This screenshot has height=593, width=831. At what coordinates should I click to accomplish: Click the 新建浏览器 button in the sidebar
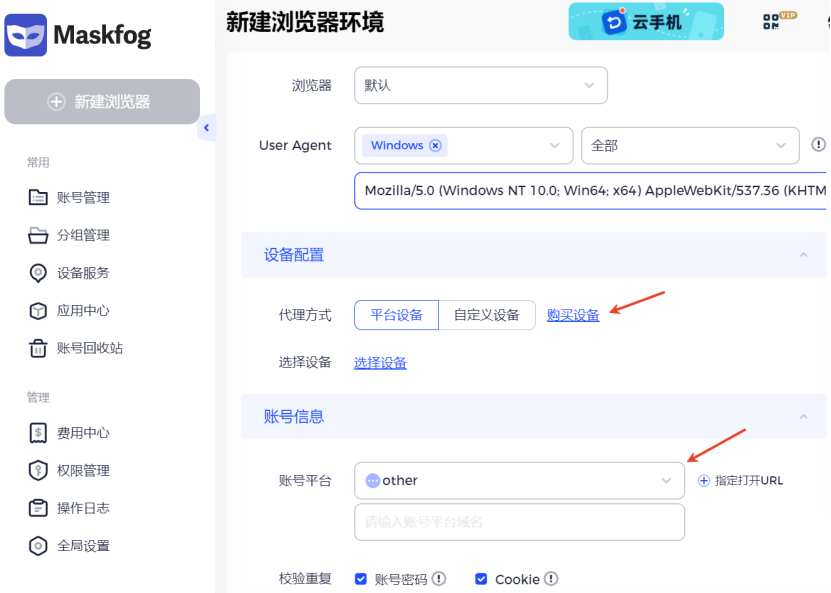(x=102, y=102)
